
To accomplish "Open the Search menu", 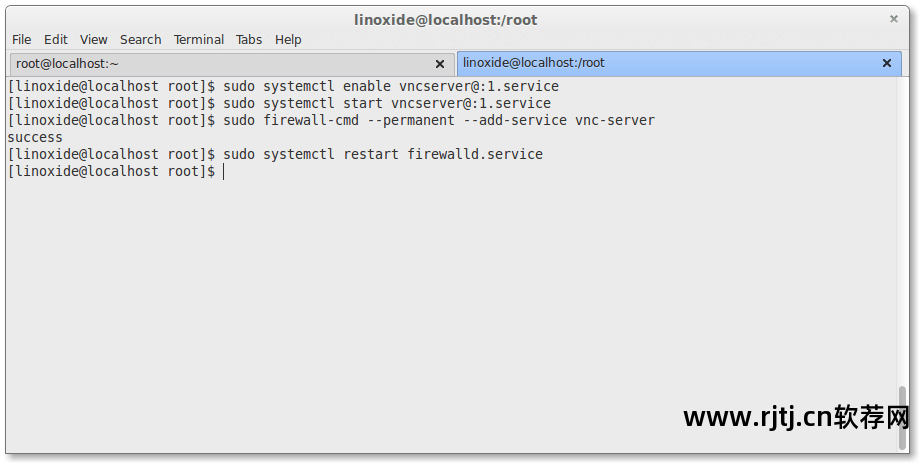I will point(141,39).
